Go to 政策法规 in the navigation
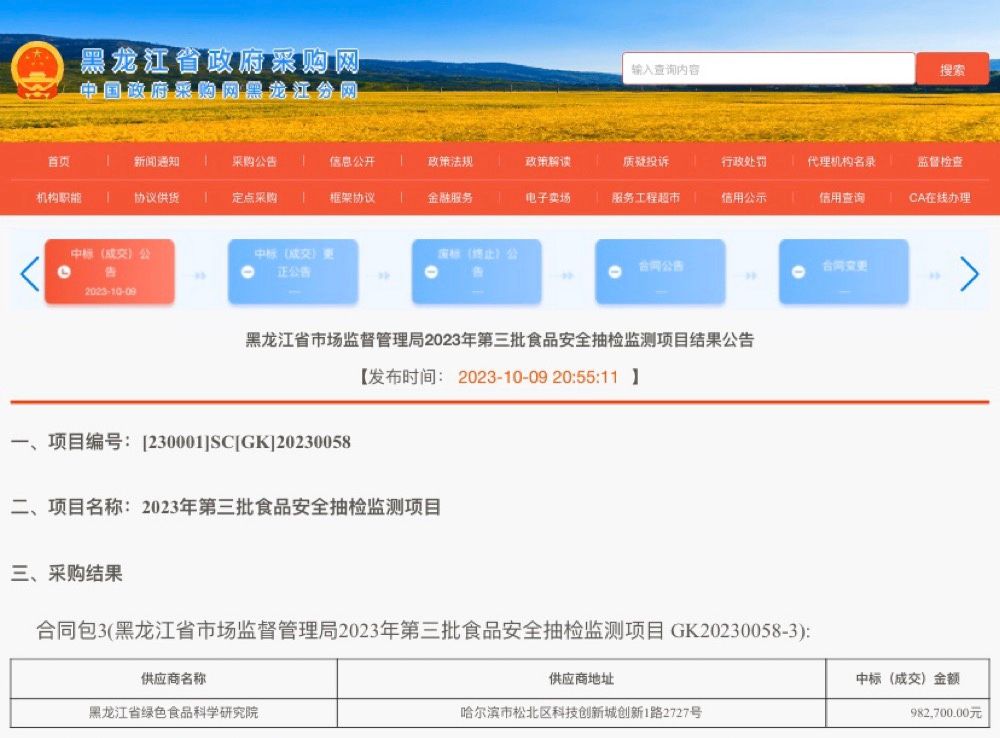 pos(450,161)
